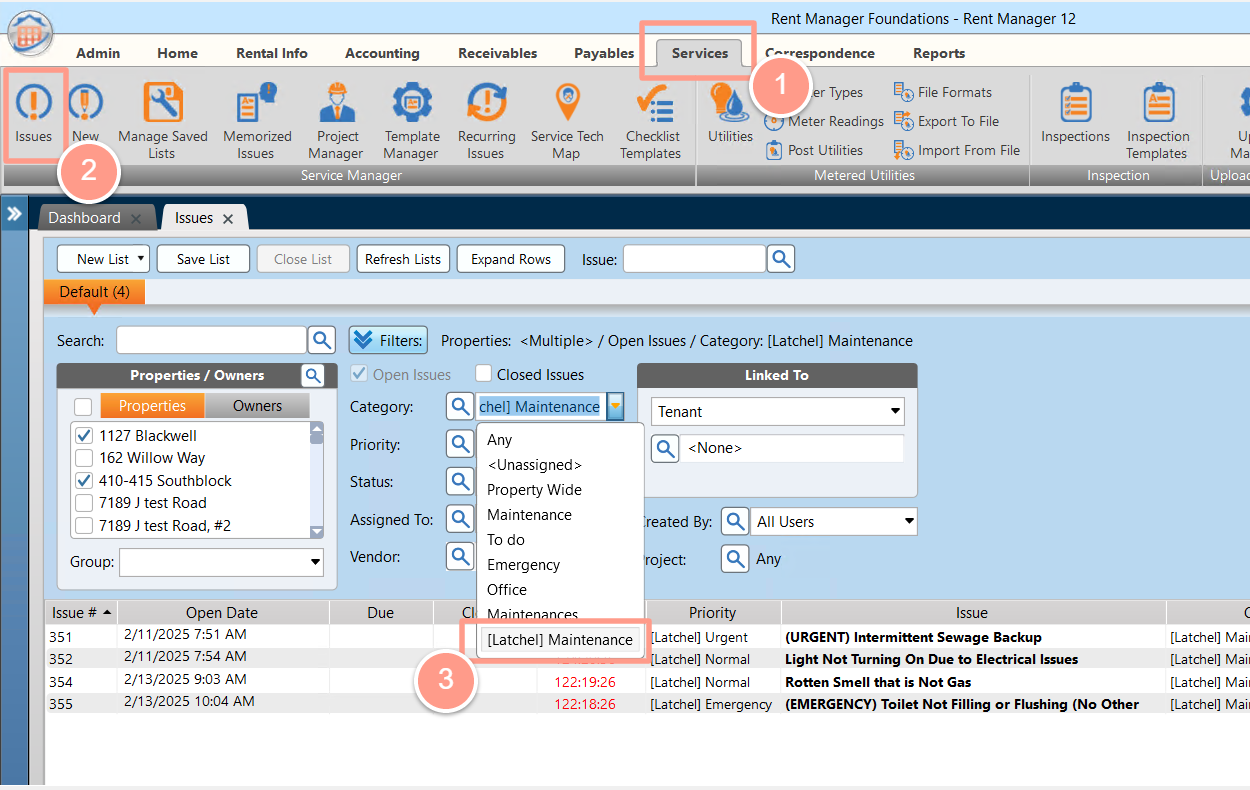Open the Accounting ribbon tab
The height and width of the screenshot is (790, 1250).
tap(382, 53)
